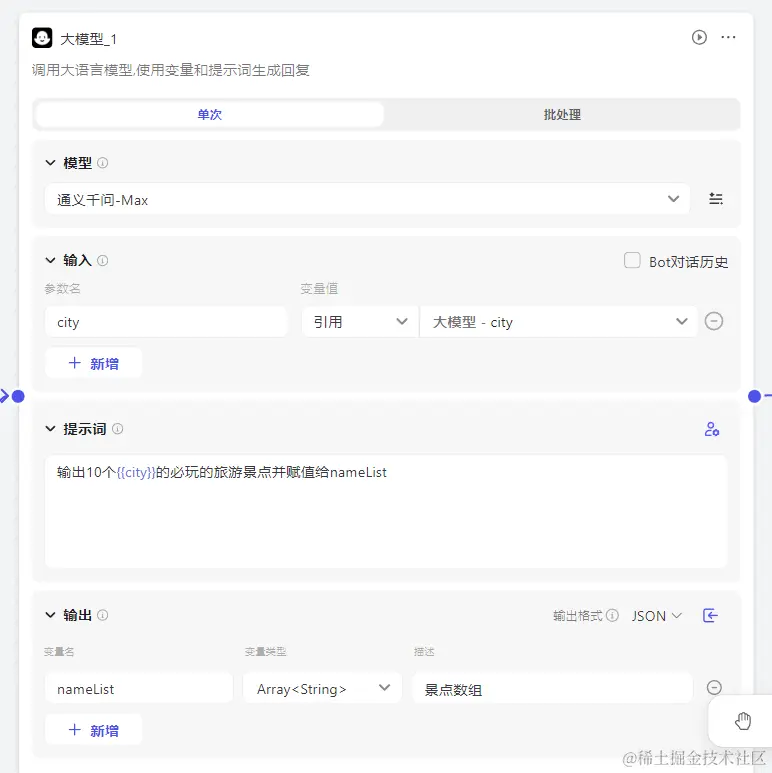The width and height of the screenshot is (772, 773).
Task: Run the node with the play icon
Action: coord(699,37)
